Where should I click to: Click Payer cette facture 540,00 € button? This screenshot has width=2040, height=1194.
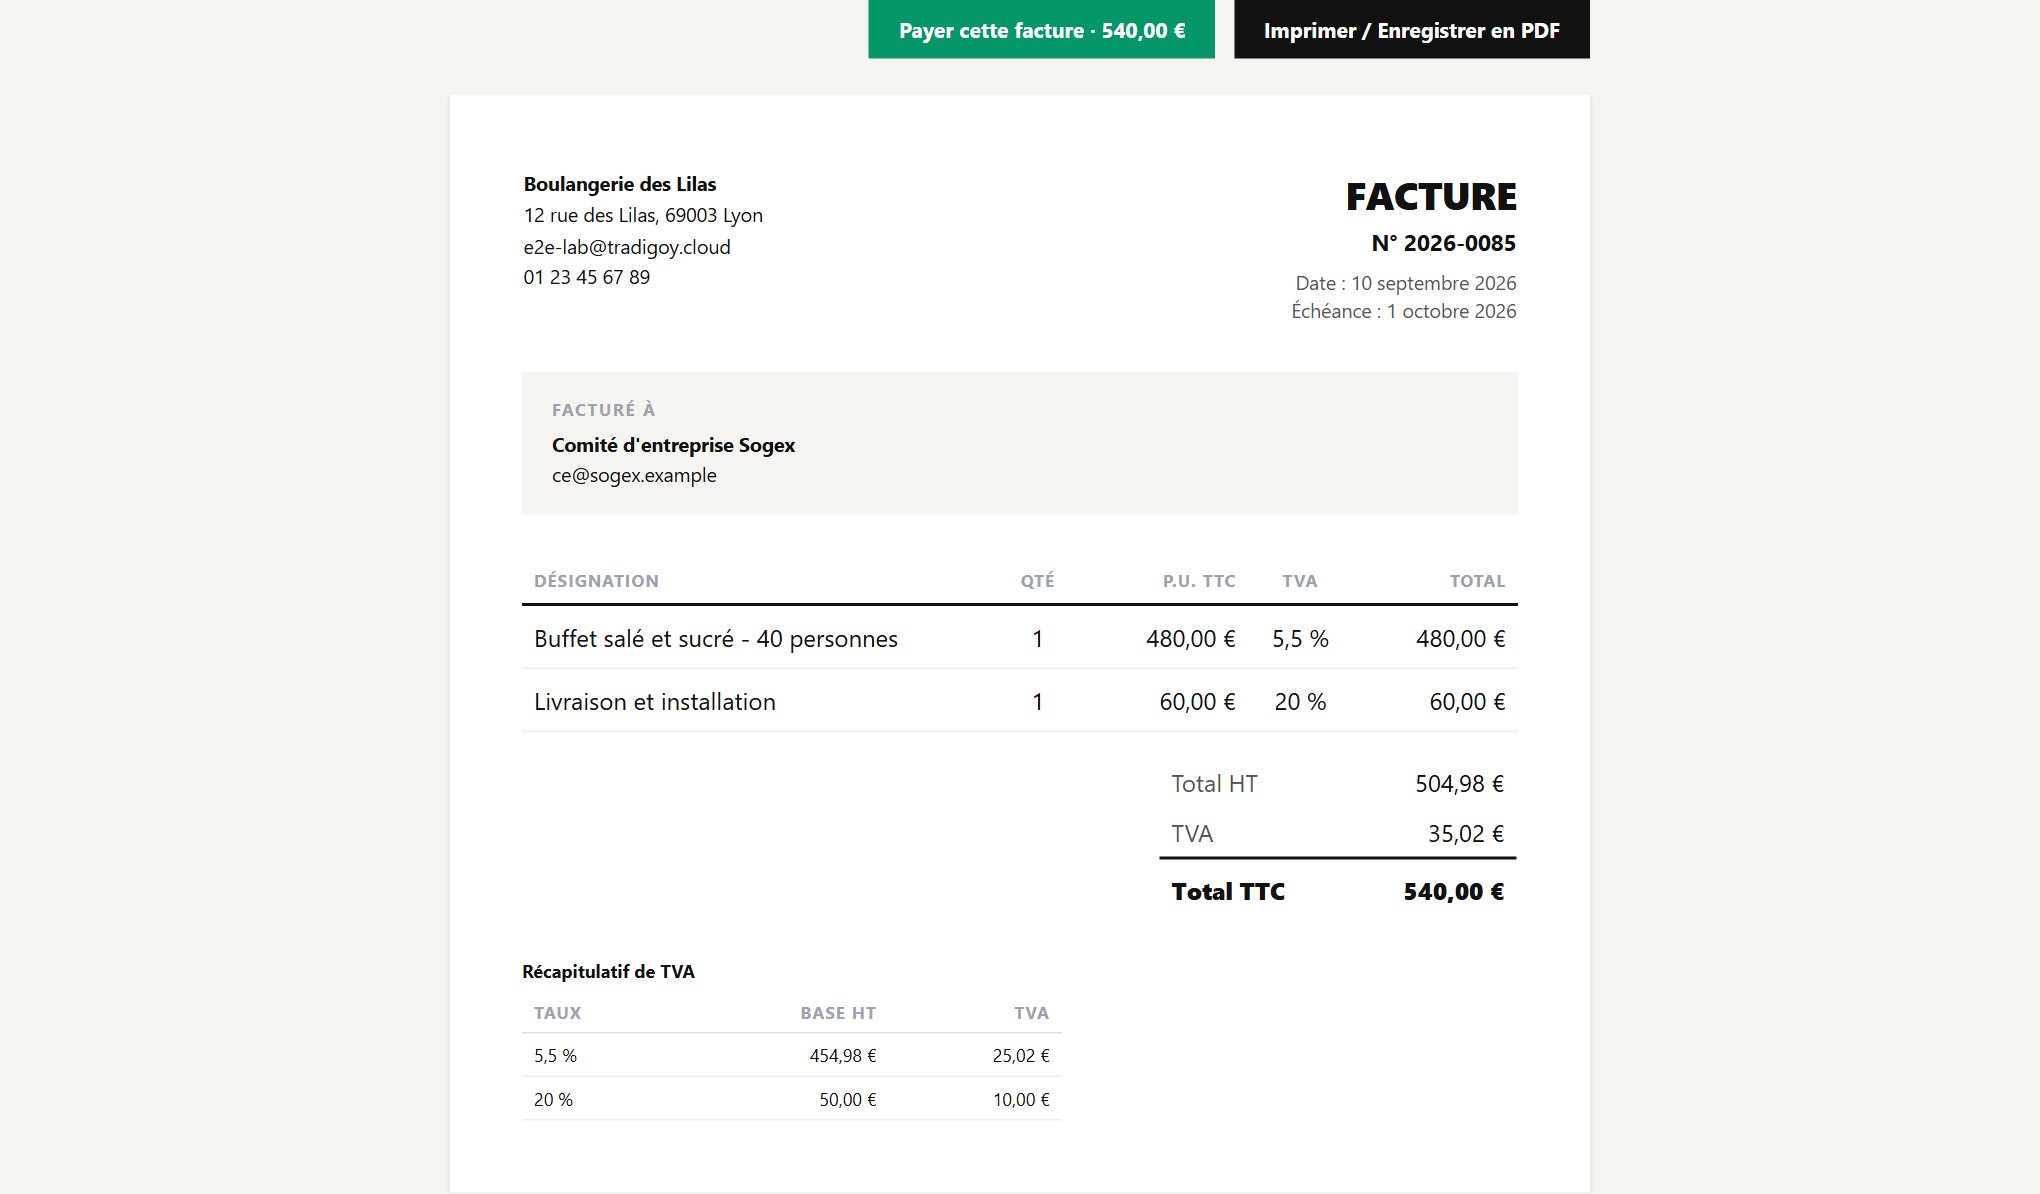pyautogui.click(x=1041, y=29)
